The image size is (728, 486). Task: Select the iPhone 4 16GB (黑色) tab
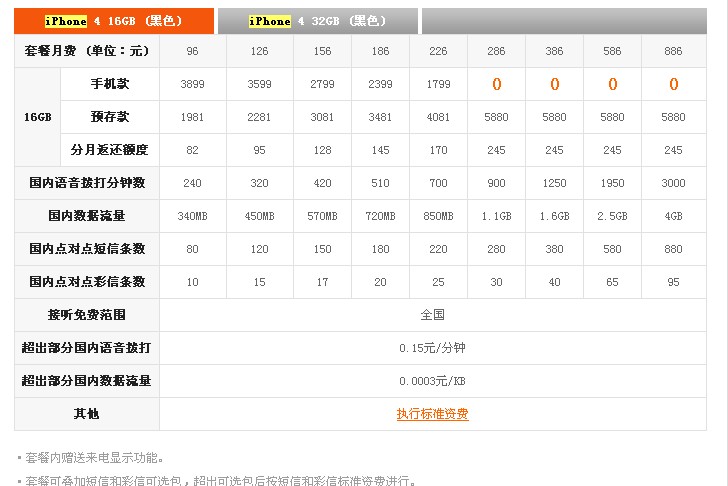[x=114, y=21]
